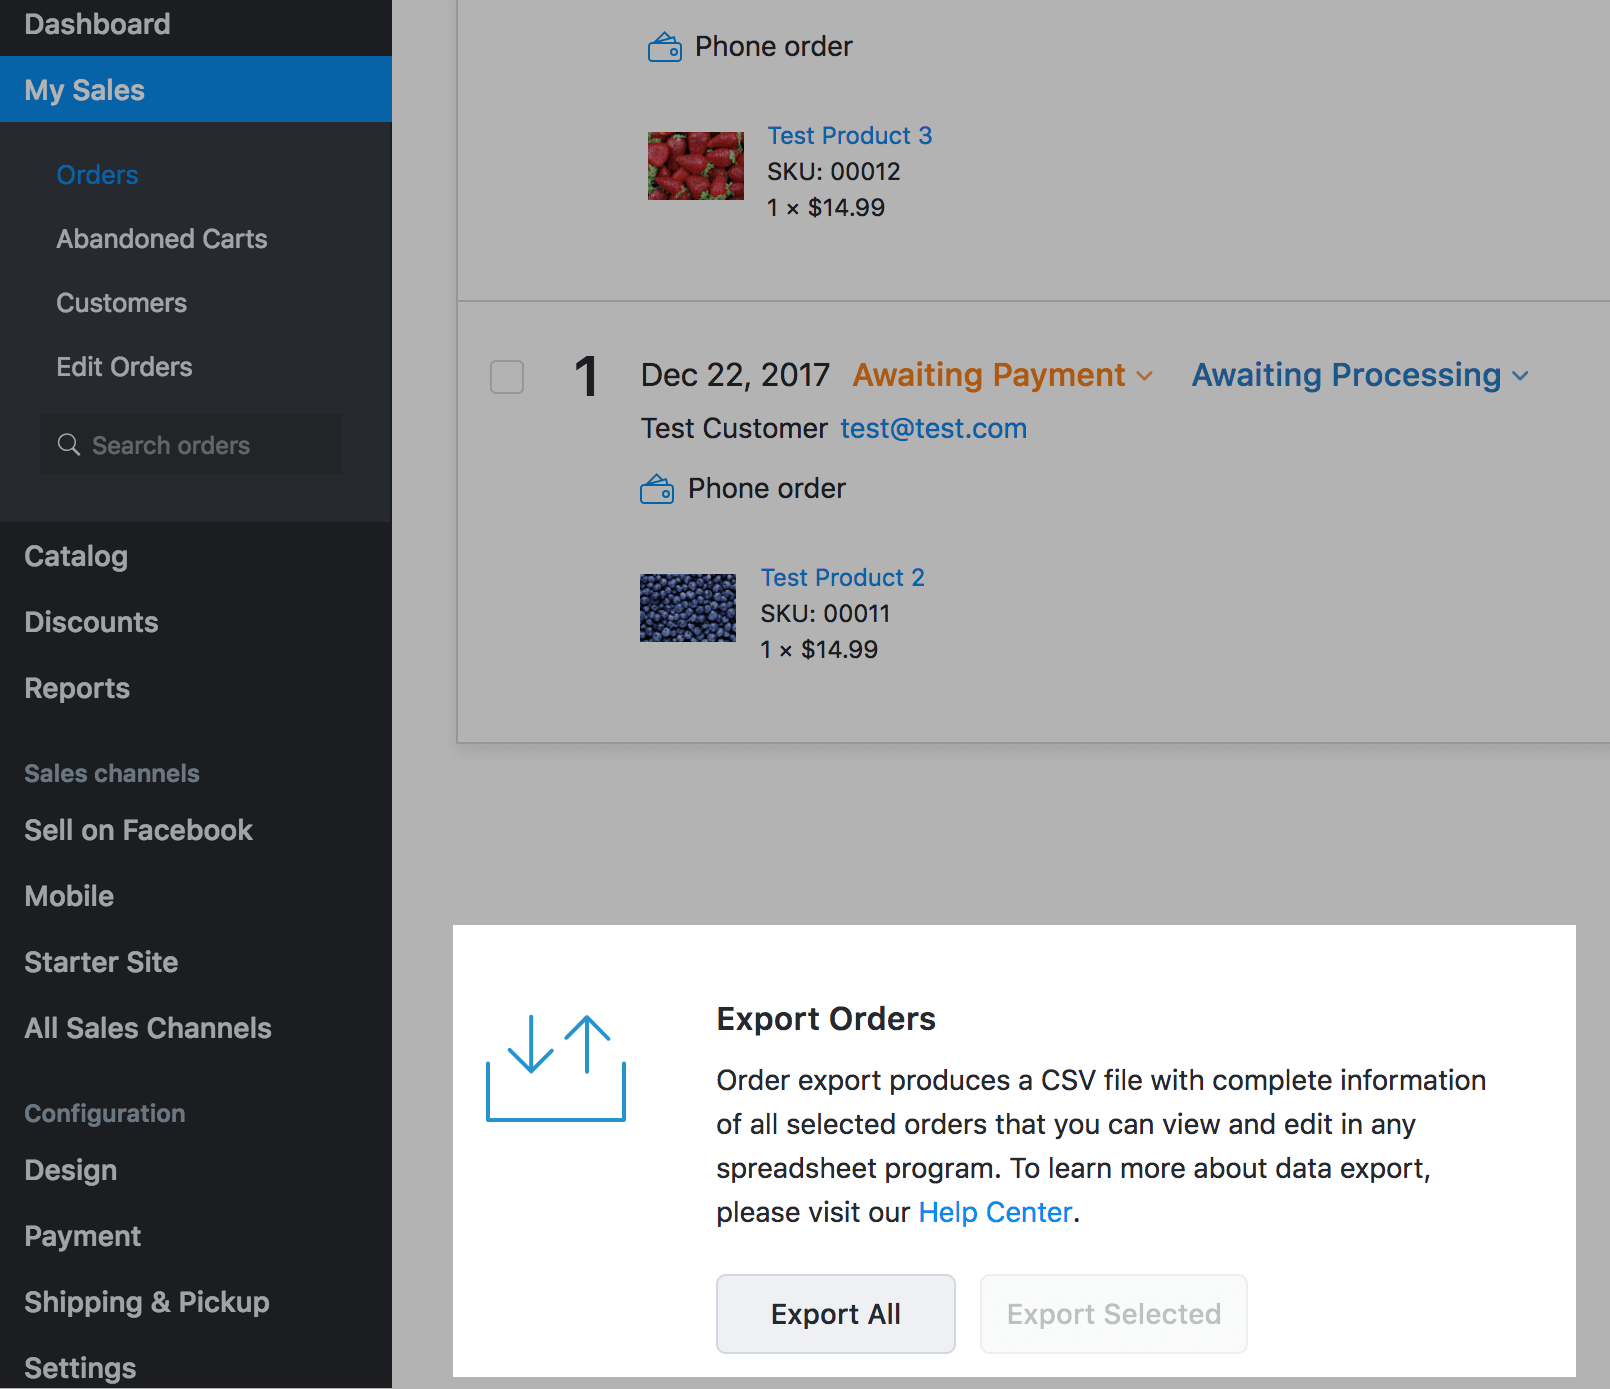Click the wallet icon beside order 1 Phone order
The width and height of the screenshot is (1610, 1389).
[x=657, y=489]
